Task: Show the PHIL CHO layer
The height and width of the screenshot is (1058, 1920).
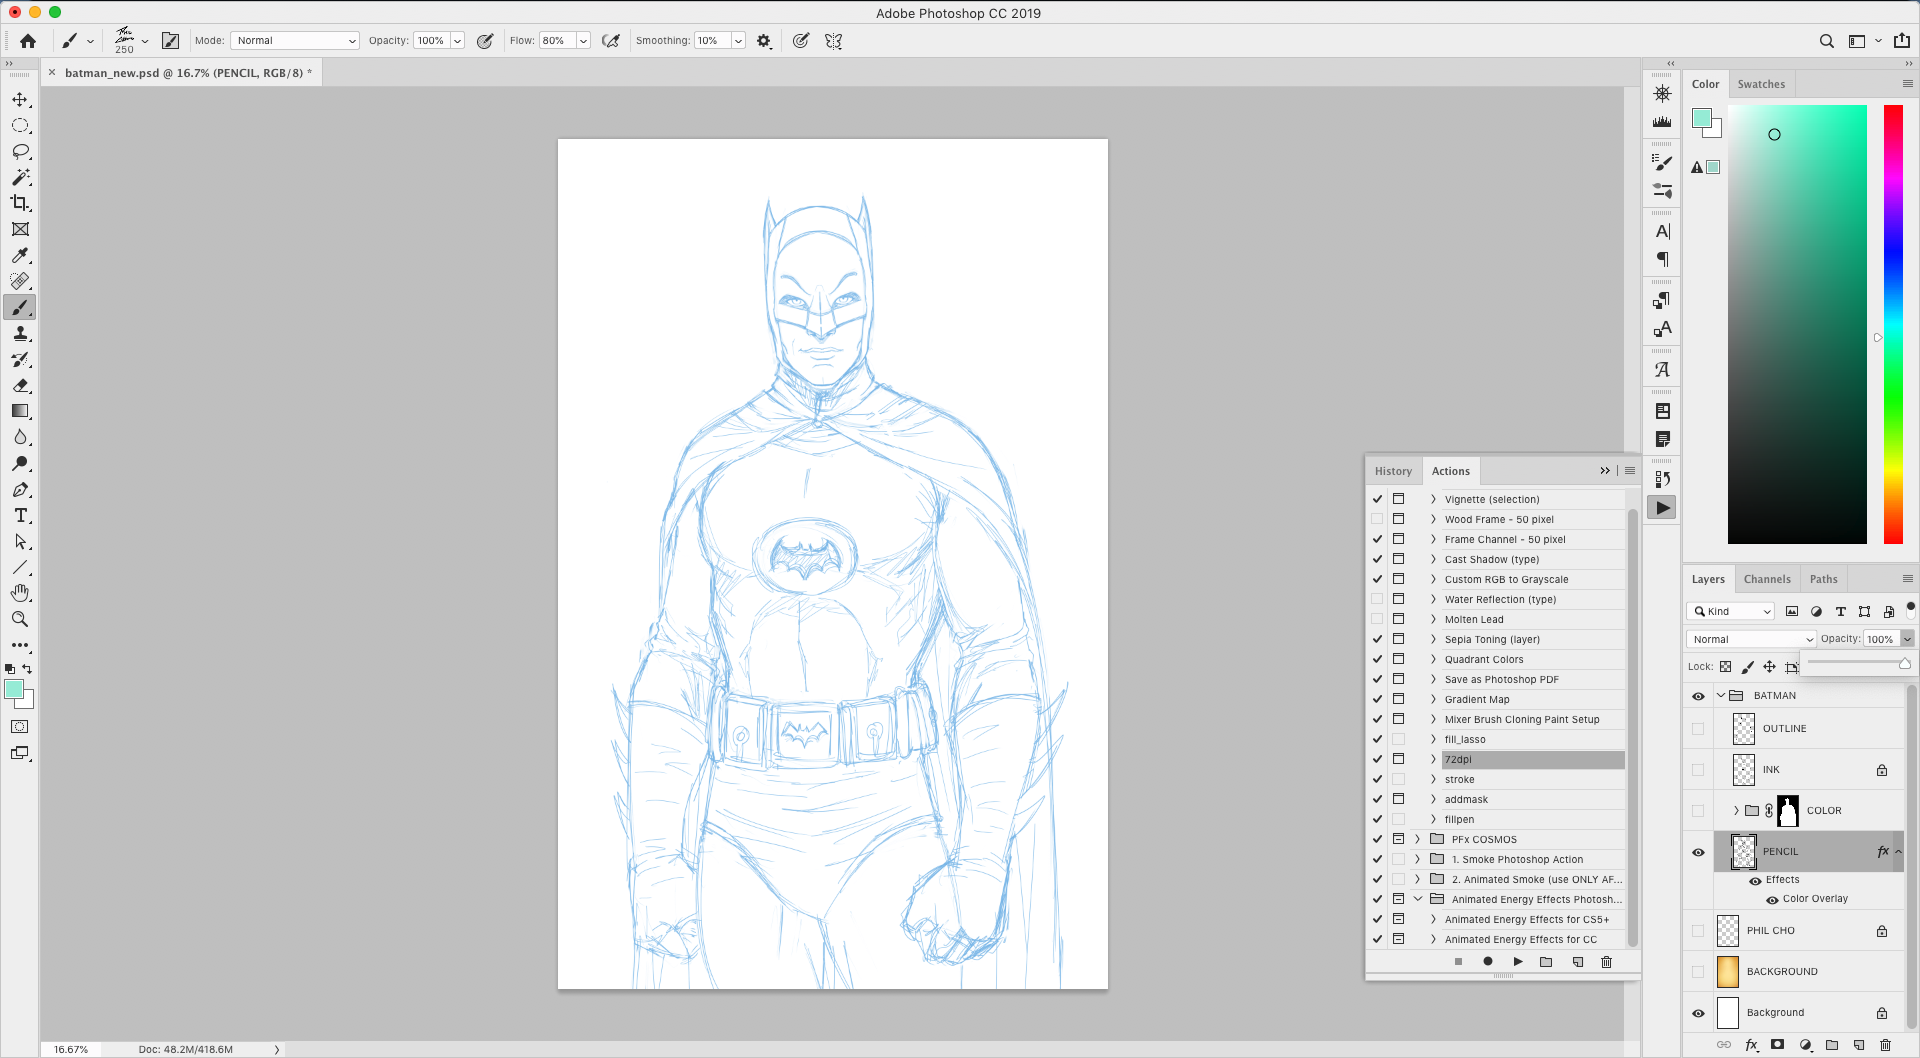Action: coord(1698,931)
